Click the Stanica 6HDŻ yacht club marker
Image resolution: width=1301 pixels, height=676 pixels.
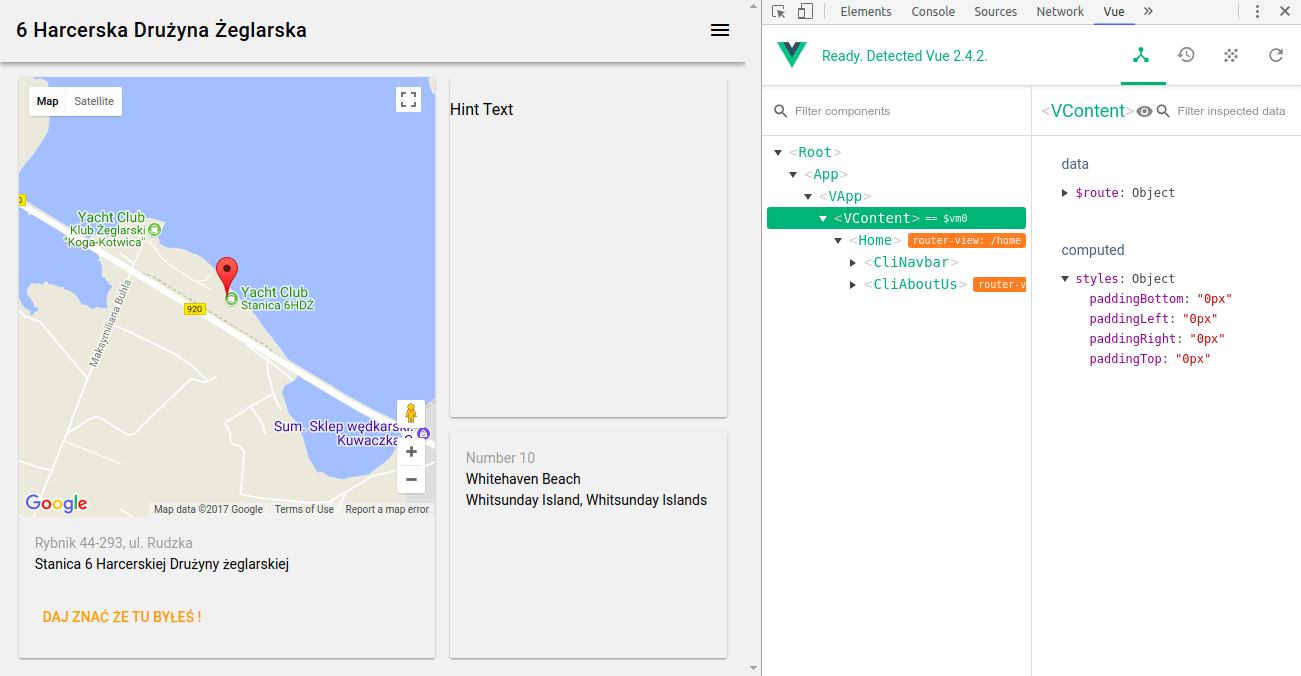coord(232,299)
